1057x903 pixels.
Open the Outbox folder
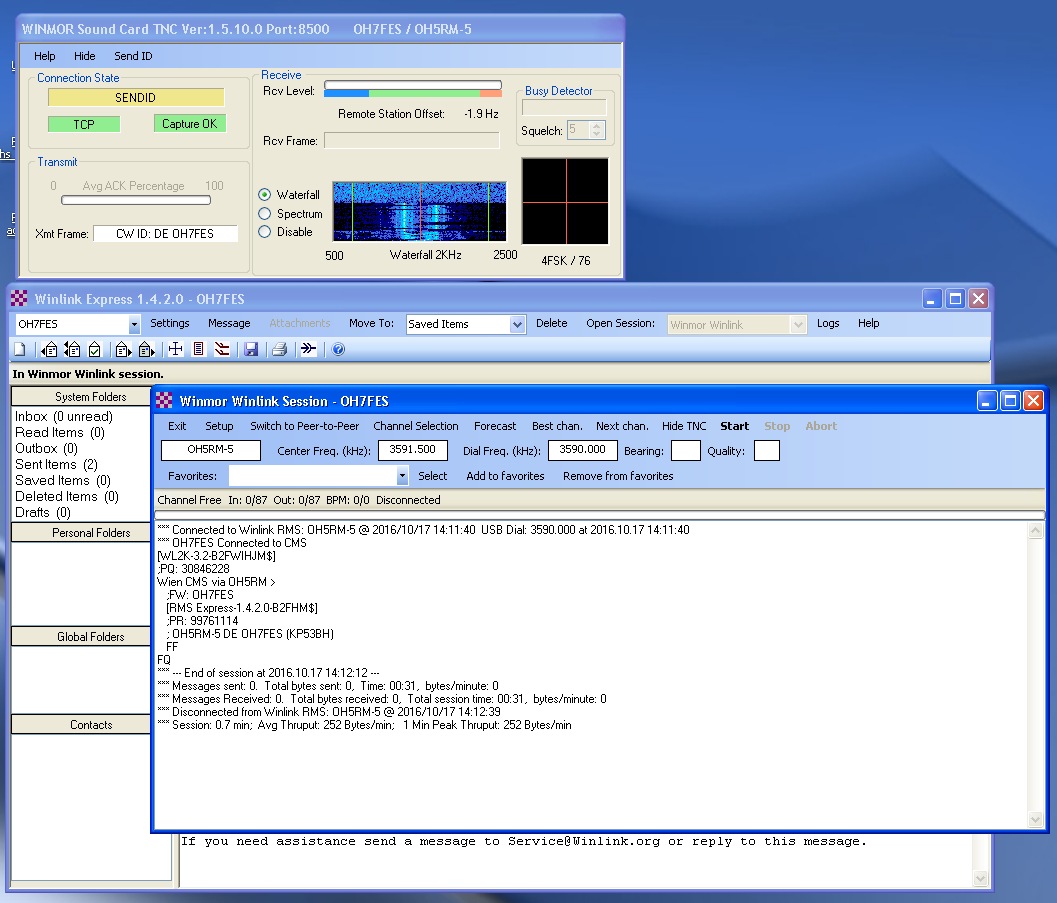click(x=47, y=449)
